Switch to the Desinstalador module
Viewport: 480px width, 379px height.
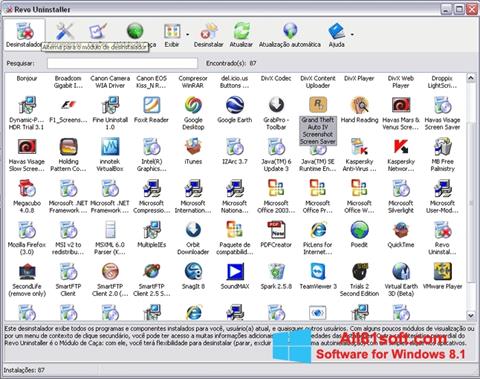[24, 35]
